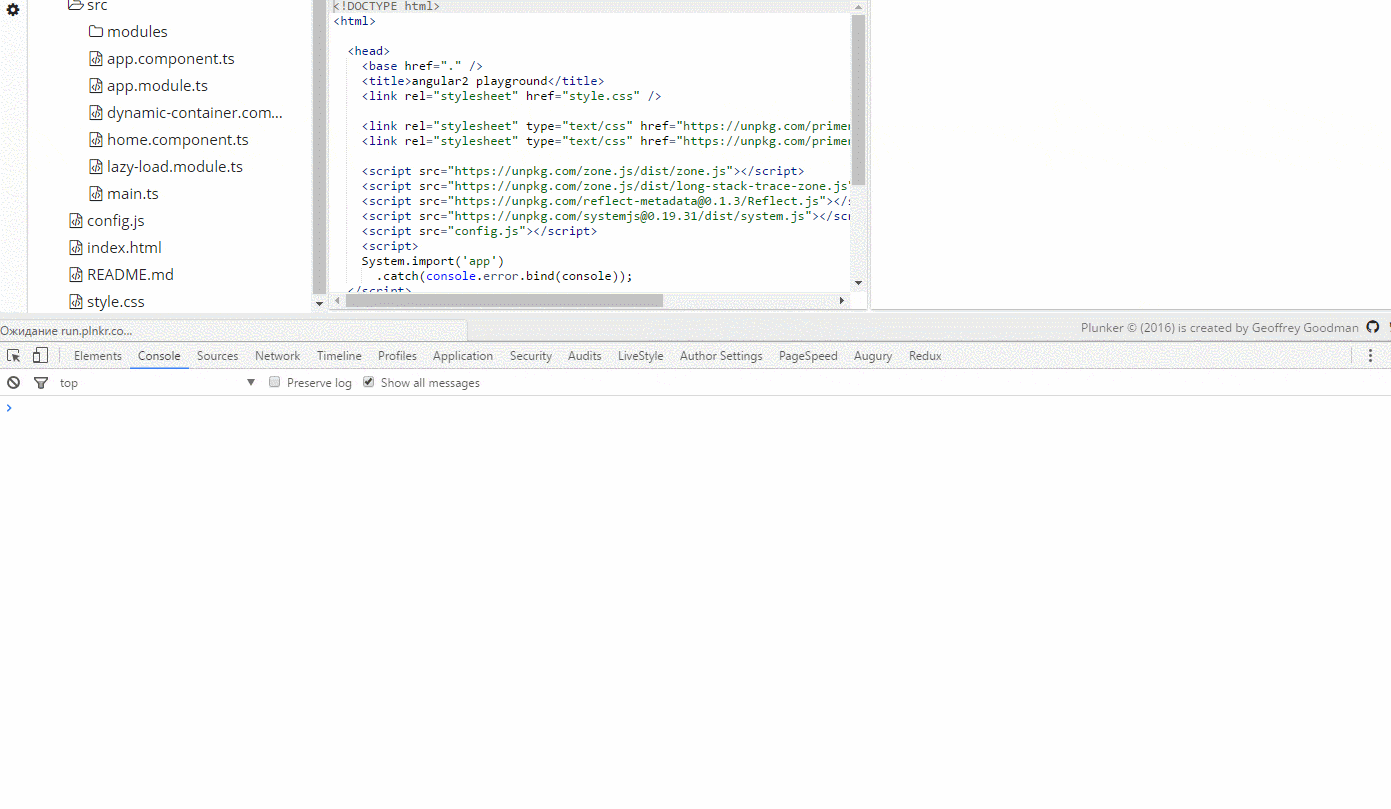Open the DevTools three-dot customize menu
This screenshot has width=1391, height=809.
tap(1370, 355)
